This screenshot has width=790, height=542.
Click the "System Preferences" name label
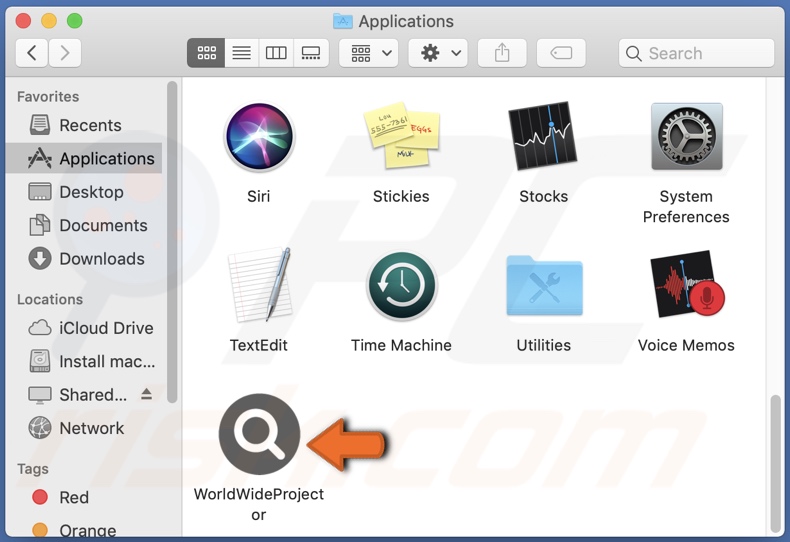pyautogui.click(x=686, y=207)
